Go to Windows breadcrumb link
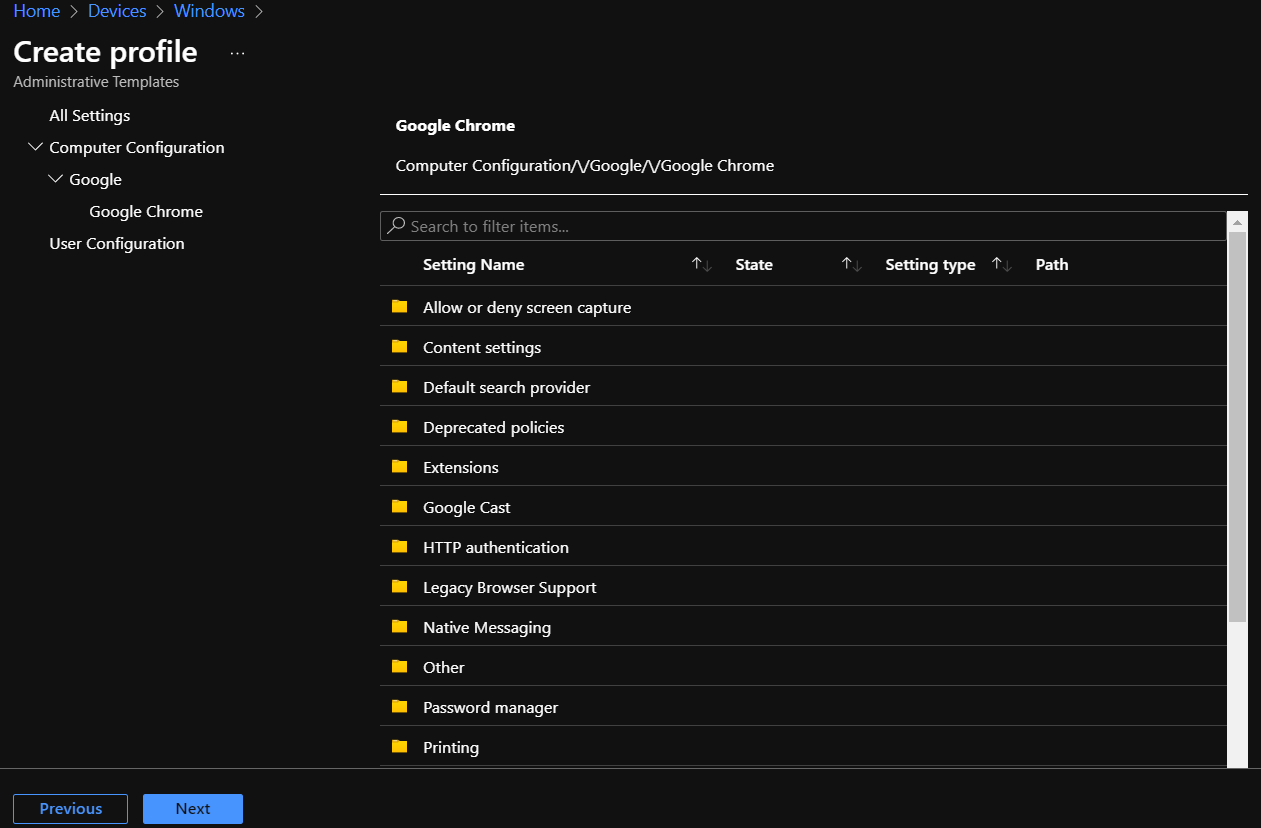1261x828 pixels. tap(209, 11)
